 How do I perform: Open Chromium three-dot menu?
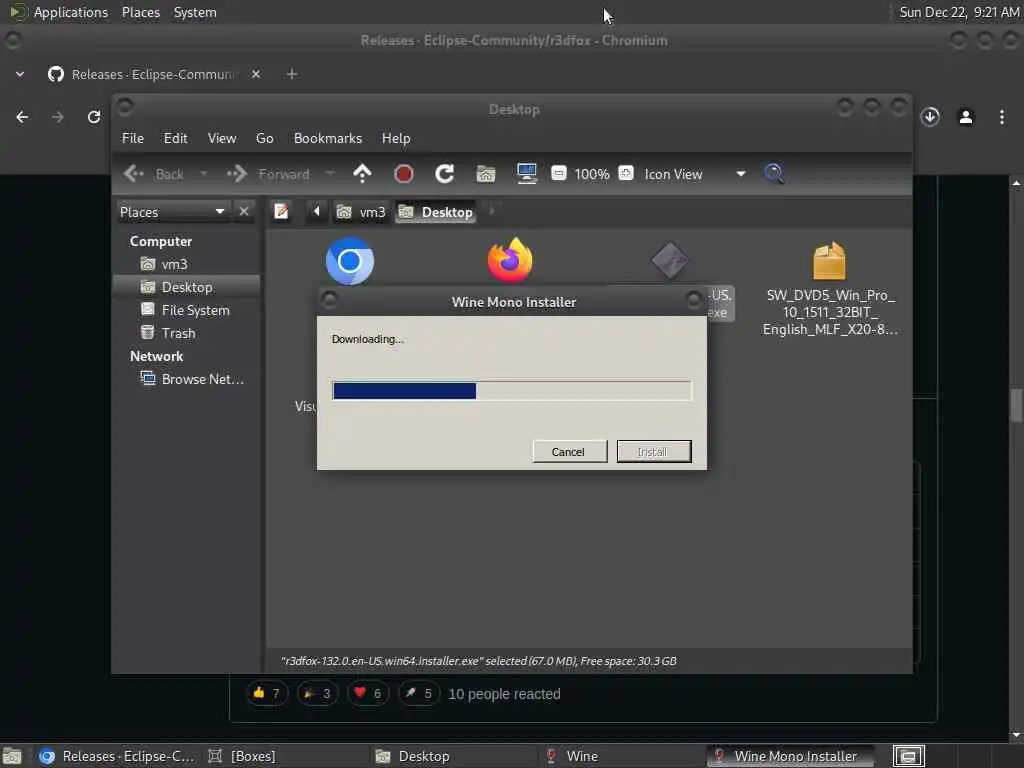[x=1002, y=117]
